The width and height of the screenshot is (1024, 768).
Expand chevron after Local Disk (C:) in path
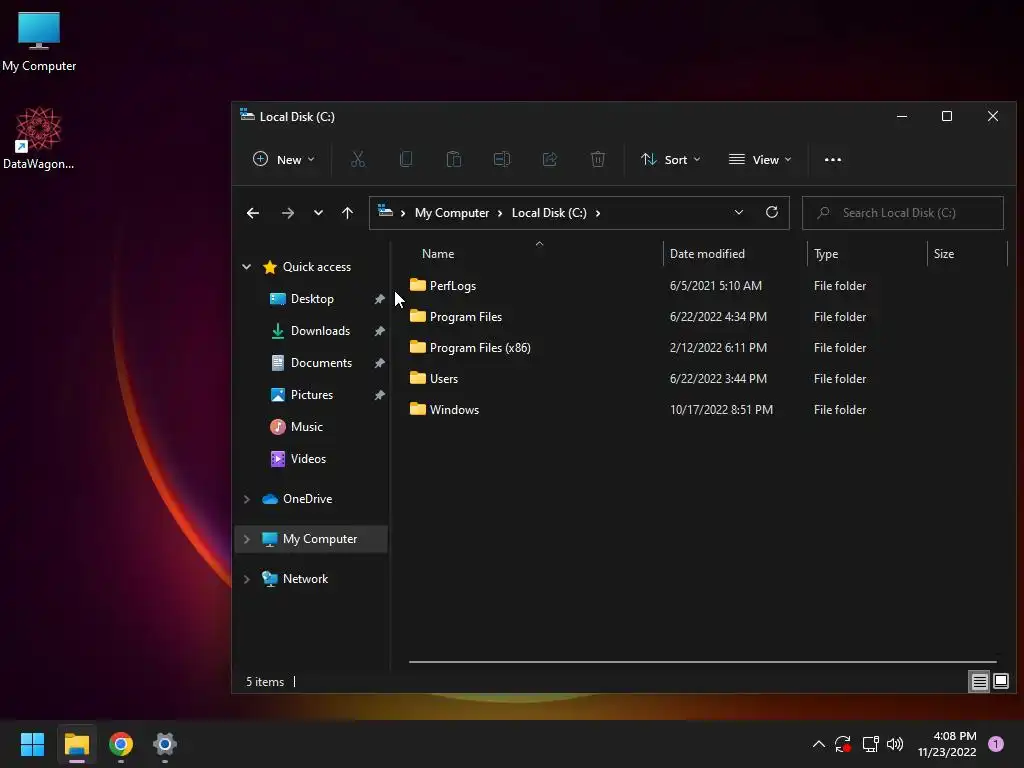click(x=598, y=213)
